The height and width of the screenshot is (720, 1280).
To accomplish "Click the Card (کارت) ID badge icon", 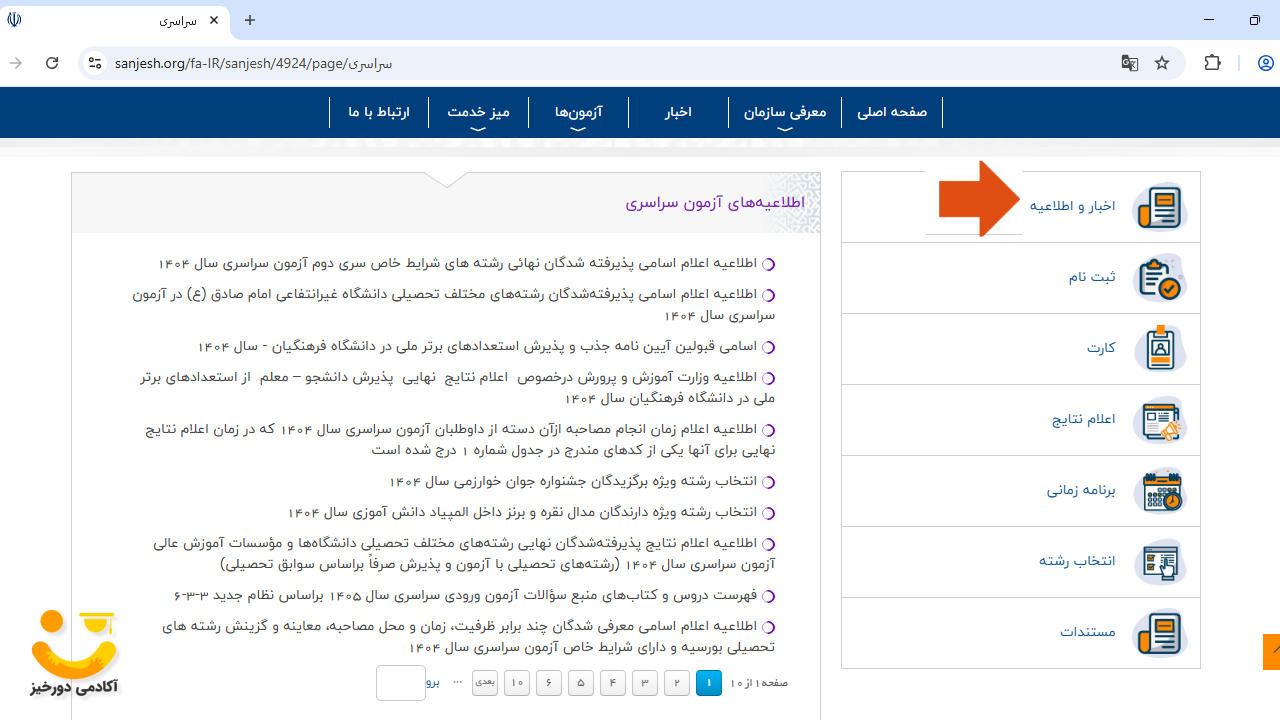I will tap(1159, 349).
